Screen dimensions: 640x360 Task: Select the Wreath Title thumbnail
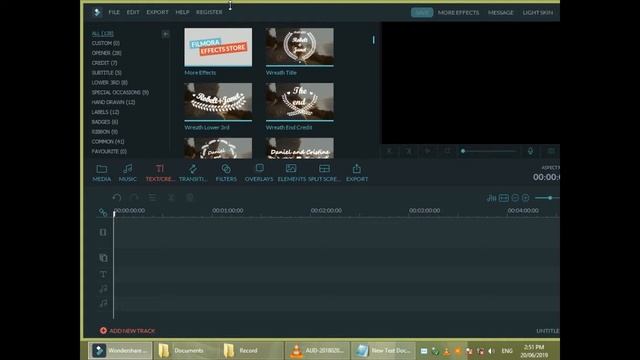point(300,47)
